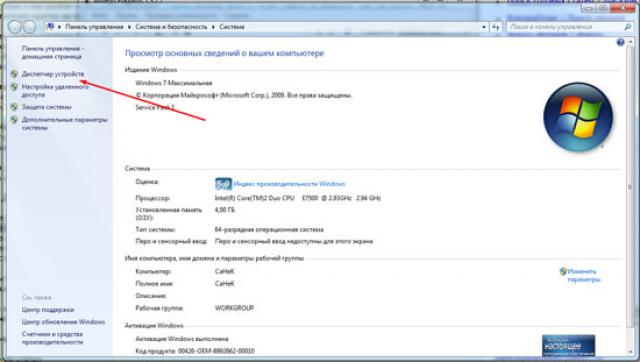Click WORKGROUP workgroup value
The height and width of the screenshot is (362, 640).
(x=234, y=308)
